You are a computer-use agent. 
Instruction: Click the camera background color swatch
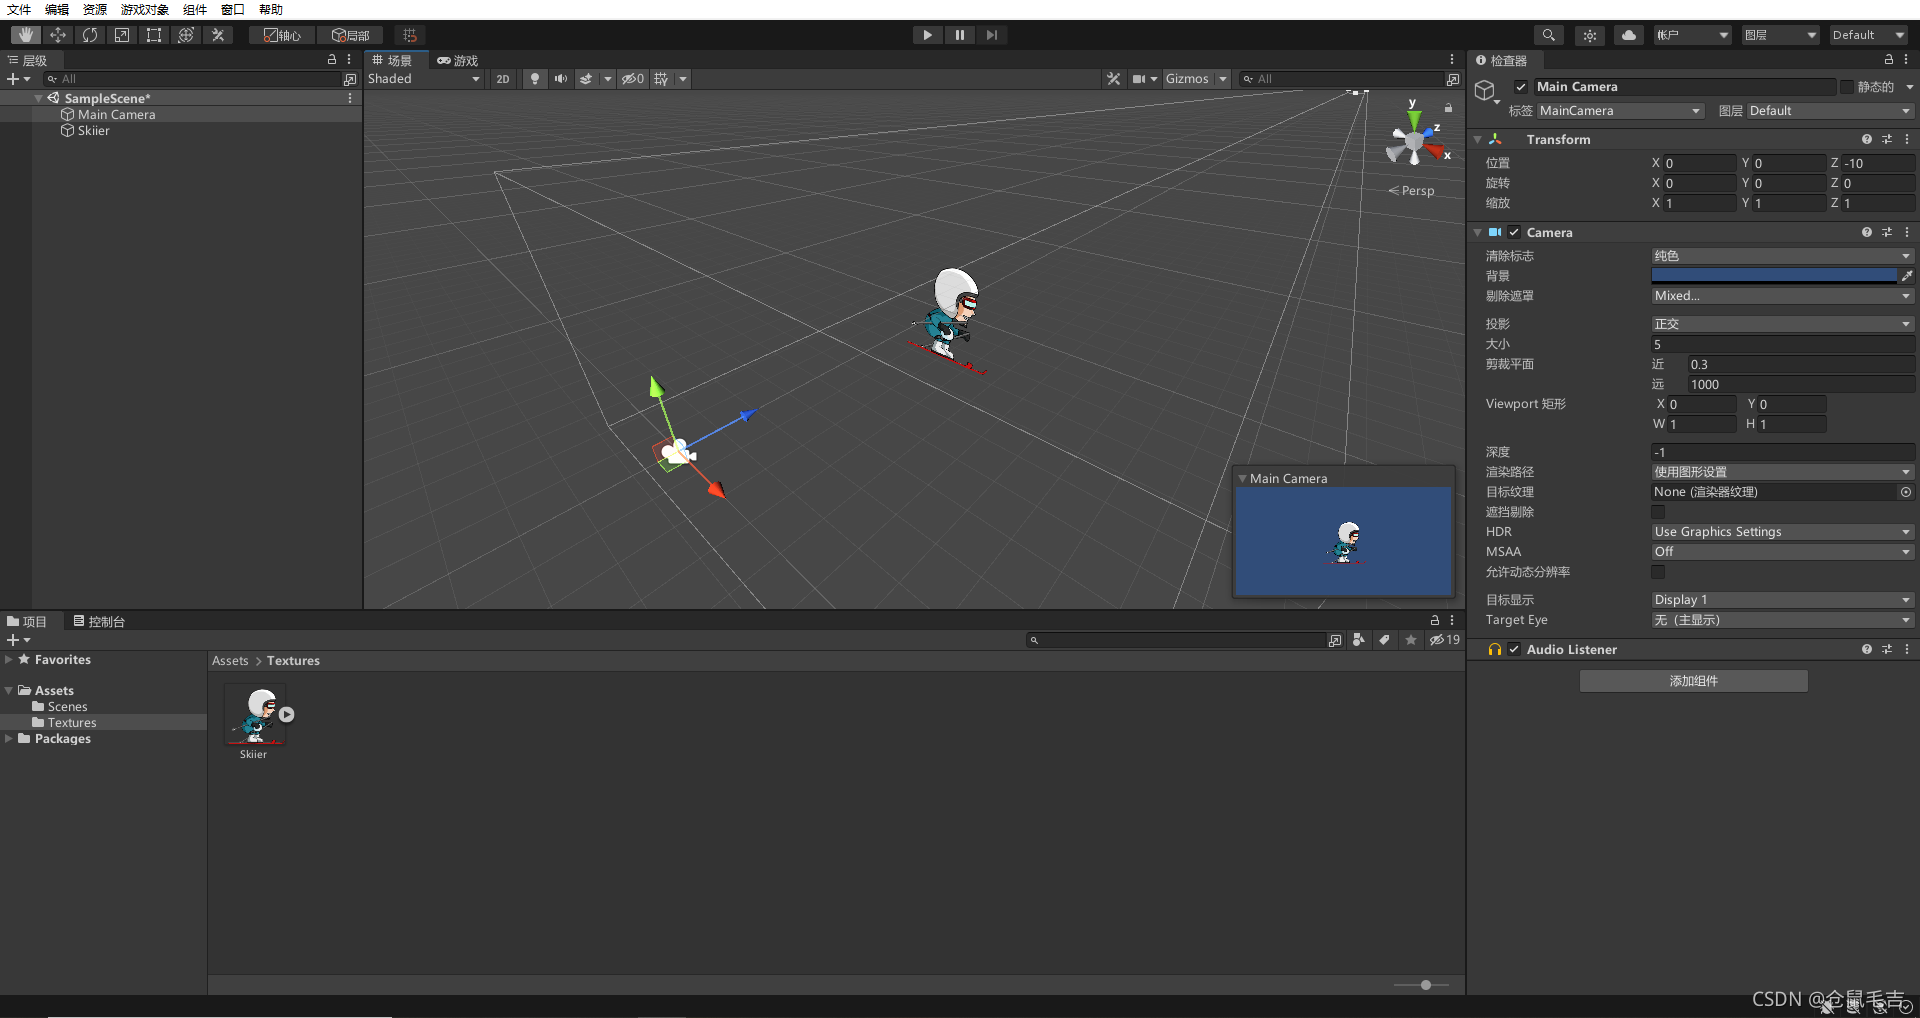[x=1774, y=276]
